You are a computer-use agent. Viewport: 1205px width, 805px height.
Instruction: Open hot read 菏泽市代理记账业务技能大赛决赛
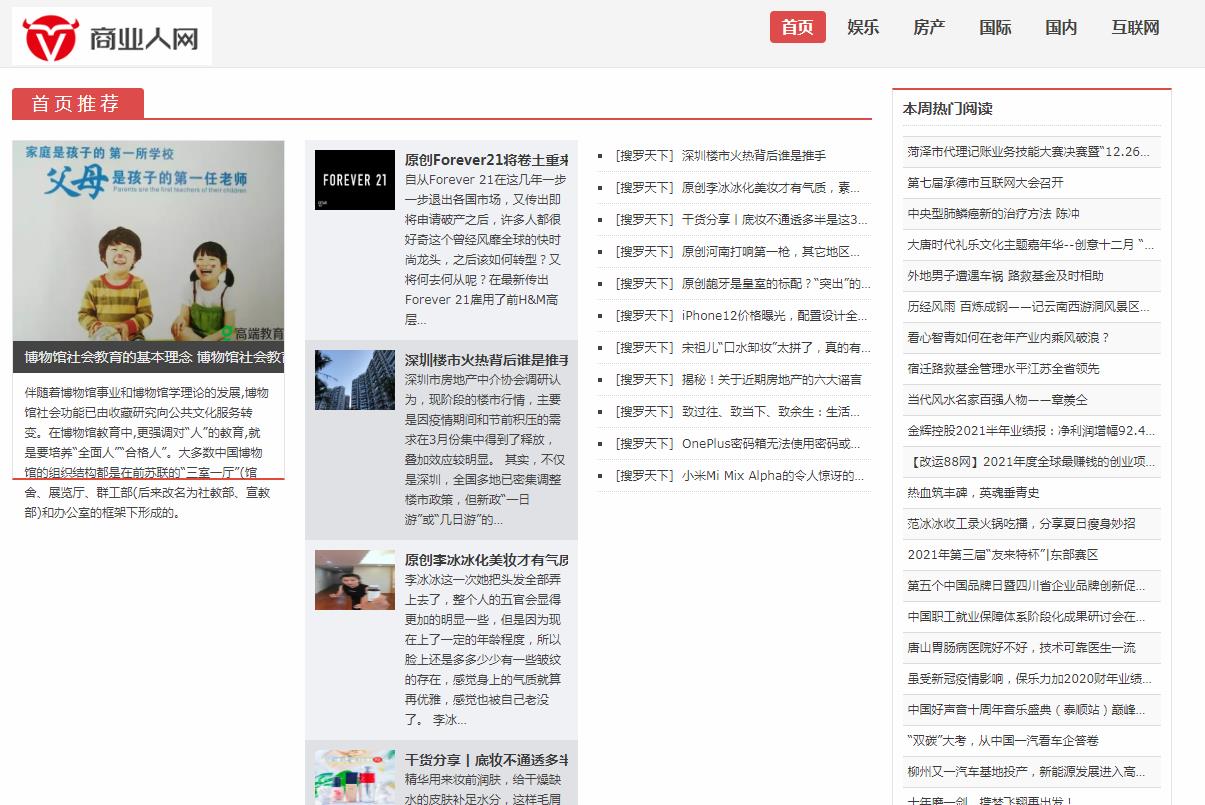click(1028, 152)
